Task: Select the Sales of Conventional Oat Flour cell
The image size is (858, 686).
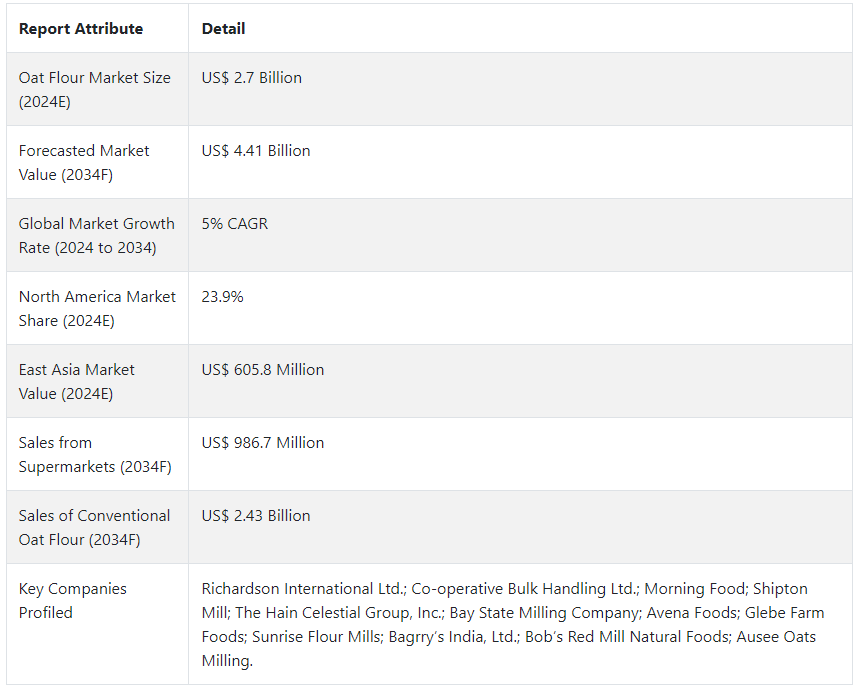Action: [94, 527]
